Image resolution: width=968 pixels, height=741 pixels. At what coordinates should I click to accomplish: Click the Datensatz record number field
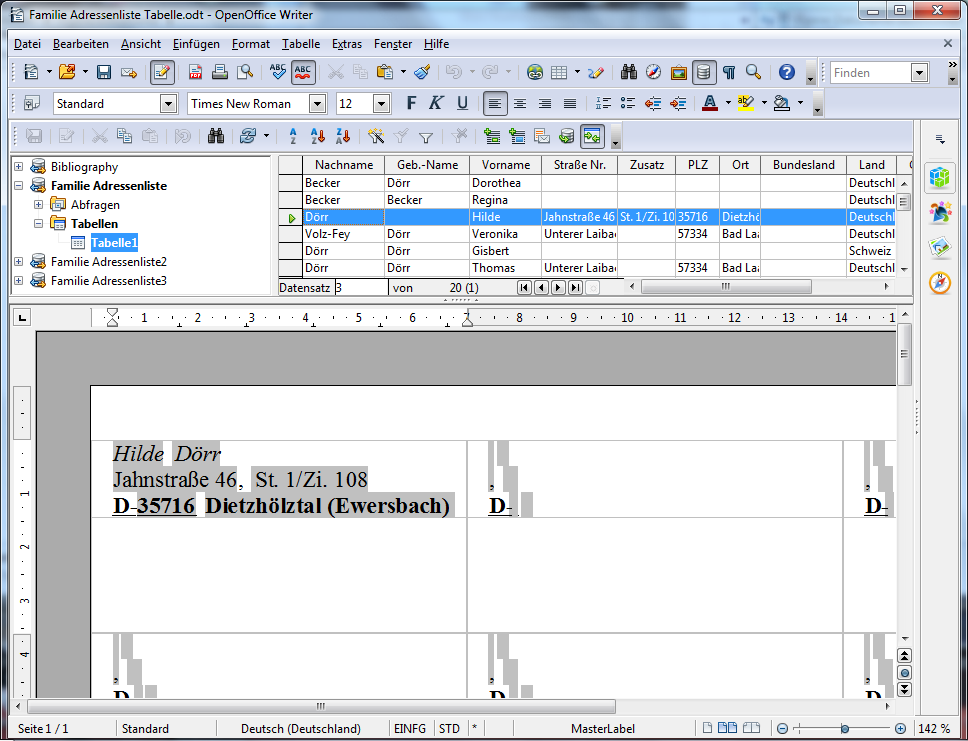pos(361,288)
